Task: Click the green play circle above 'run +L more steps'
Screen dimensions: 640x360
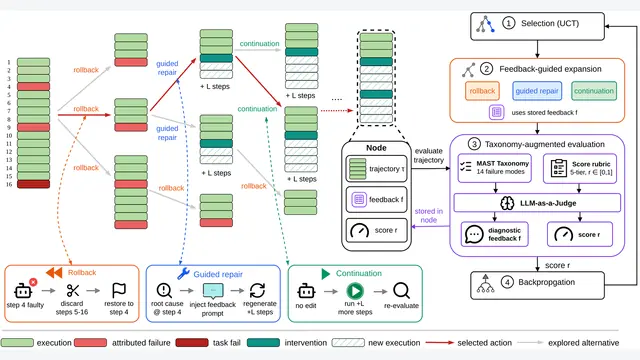Action: [355, 291]
